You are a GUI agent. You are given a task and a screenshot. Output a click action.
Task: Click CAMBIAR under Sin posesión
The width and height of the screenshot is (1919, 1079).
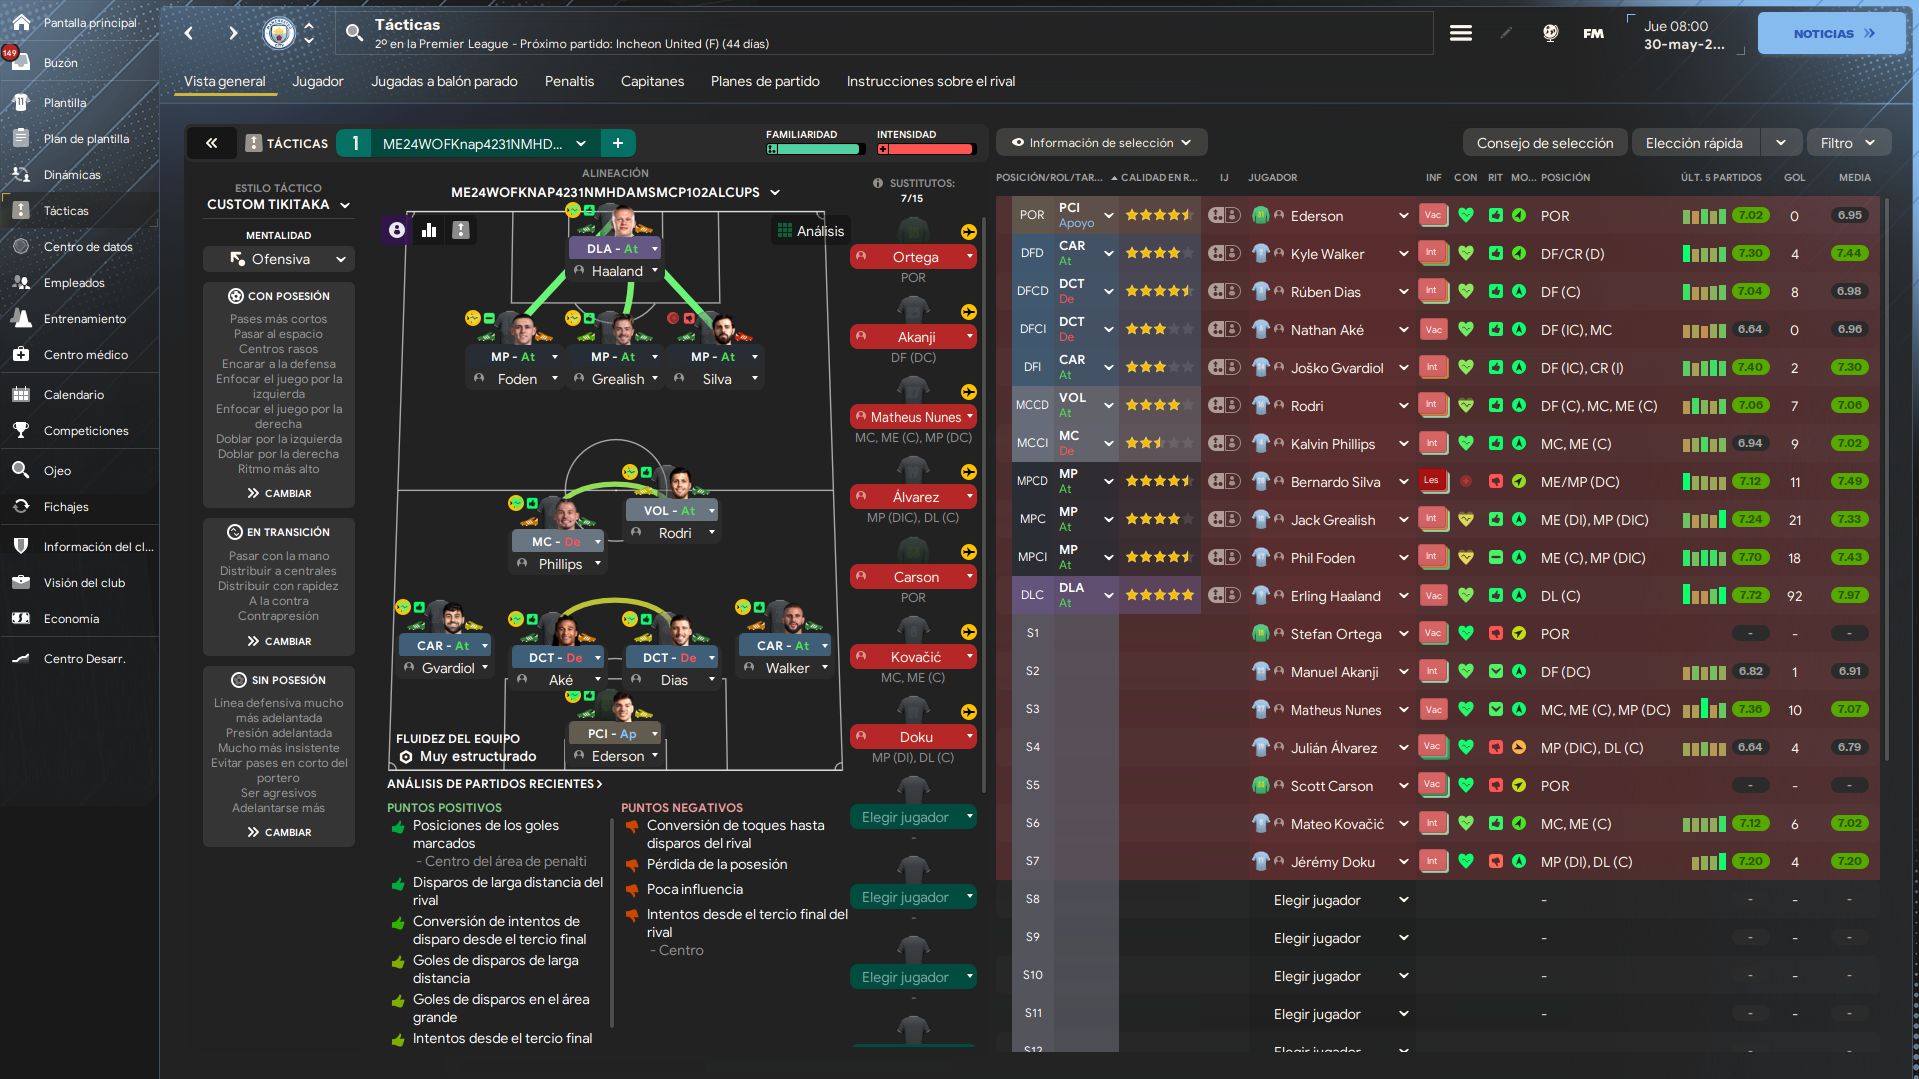click(x=279, y=832)
